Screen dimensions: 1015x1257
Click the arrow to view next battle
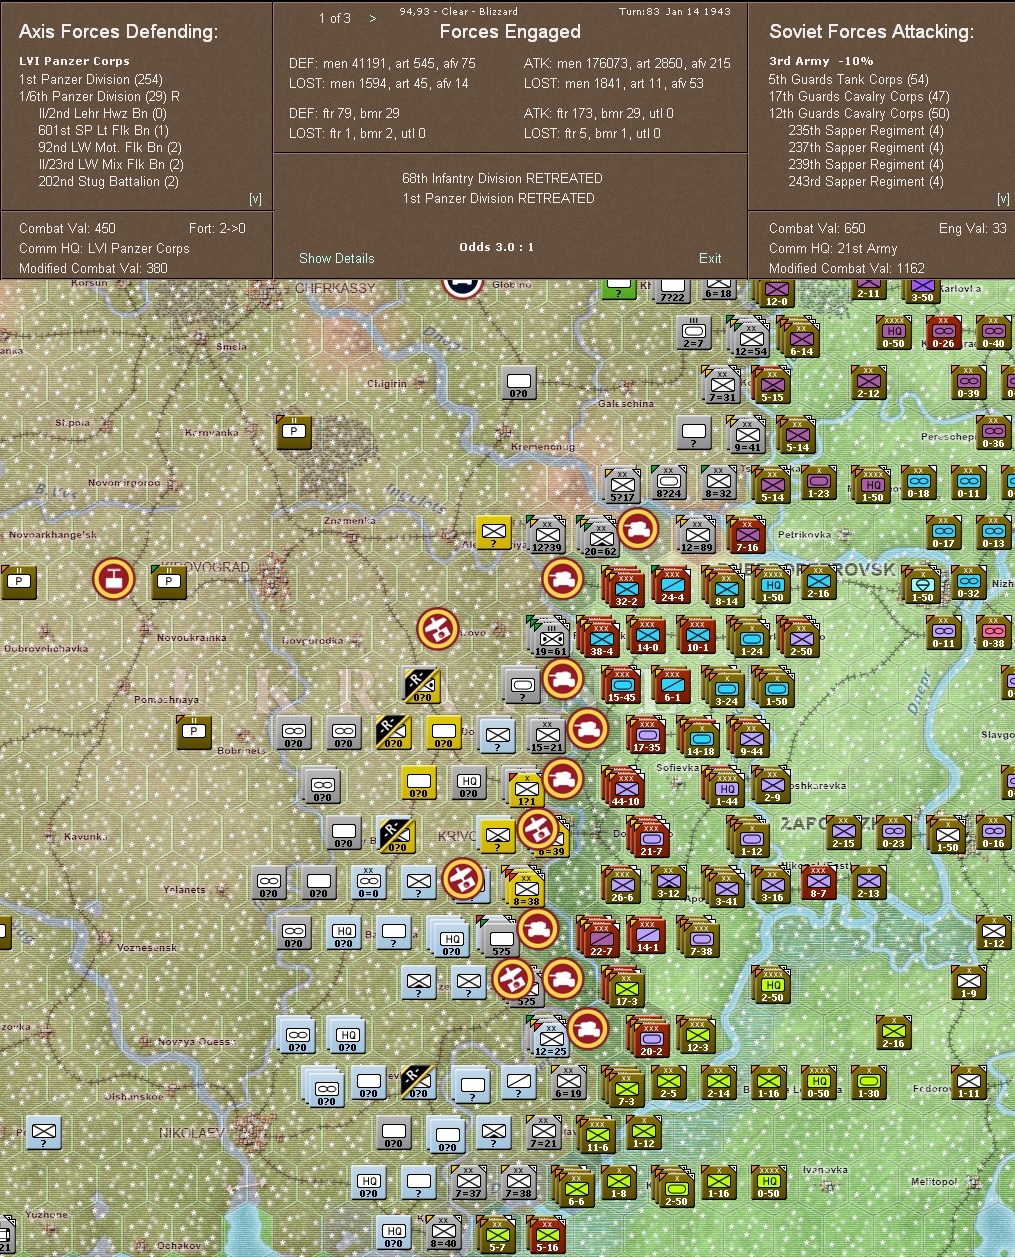coord(372,18)
